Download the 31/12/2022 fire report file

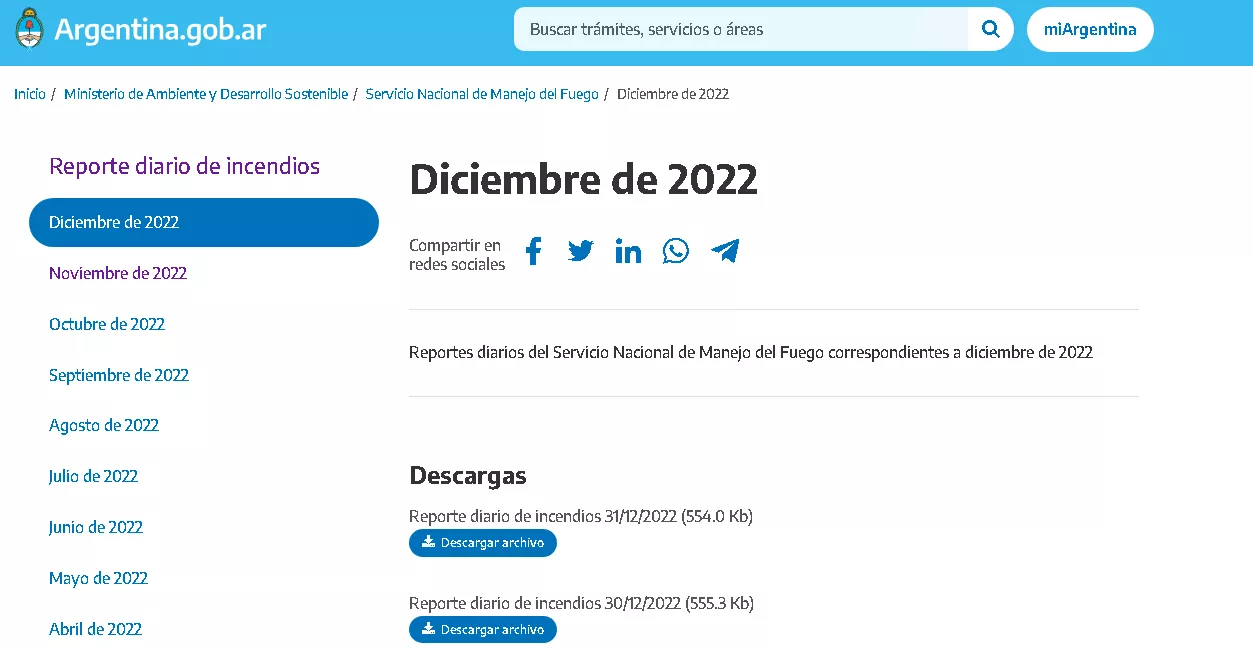coord(483,543)
